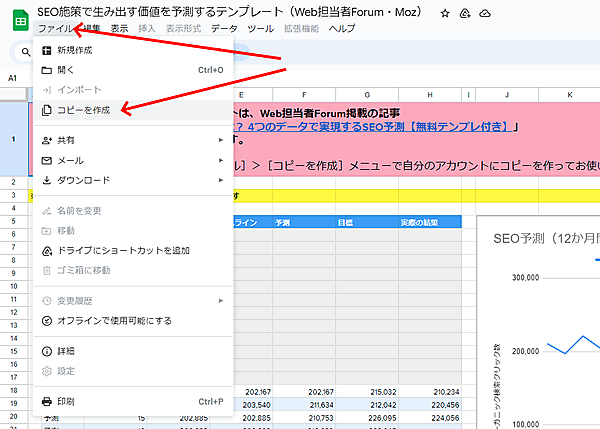Select column K header

click(x=568, y=94)
